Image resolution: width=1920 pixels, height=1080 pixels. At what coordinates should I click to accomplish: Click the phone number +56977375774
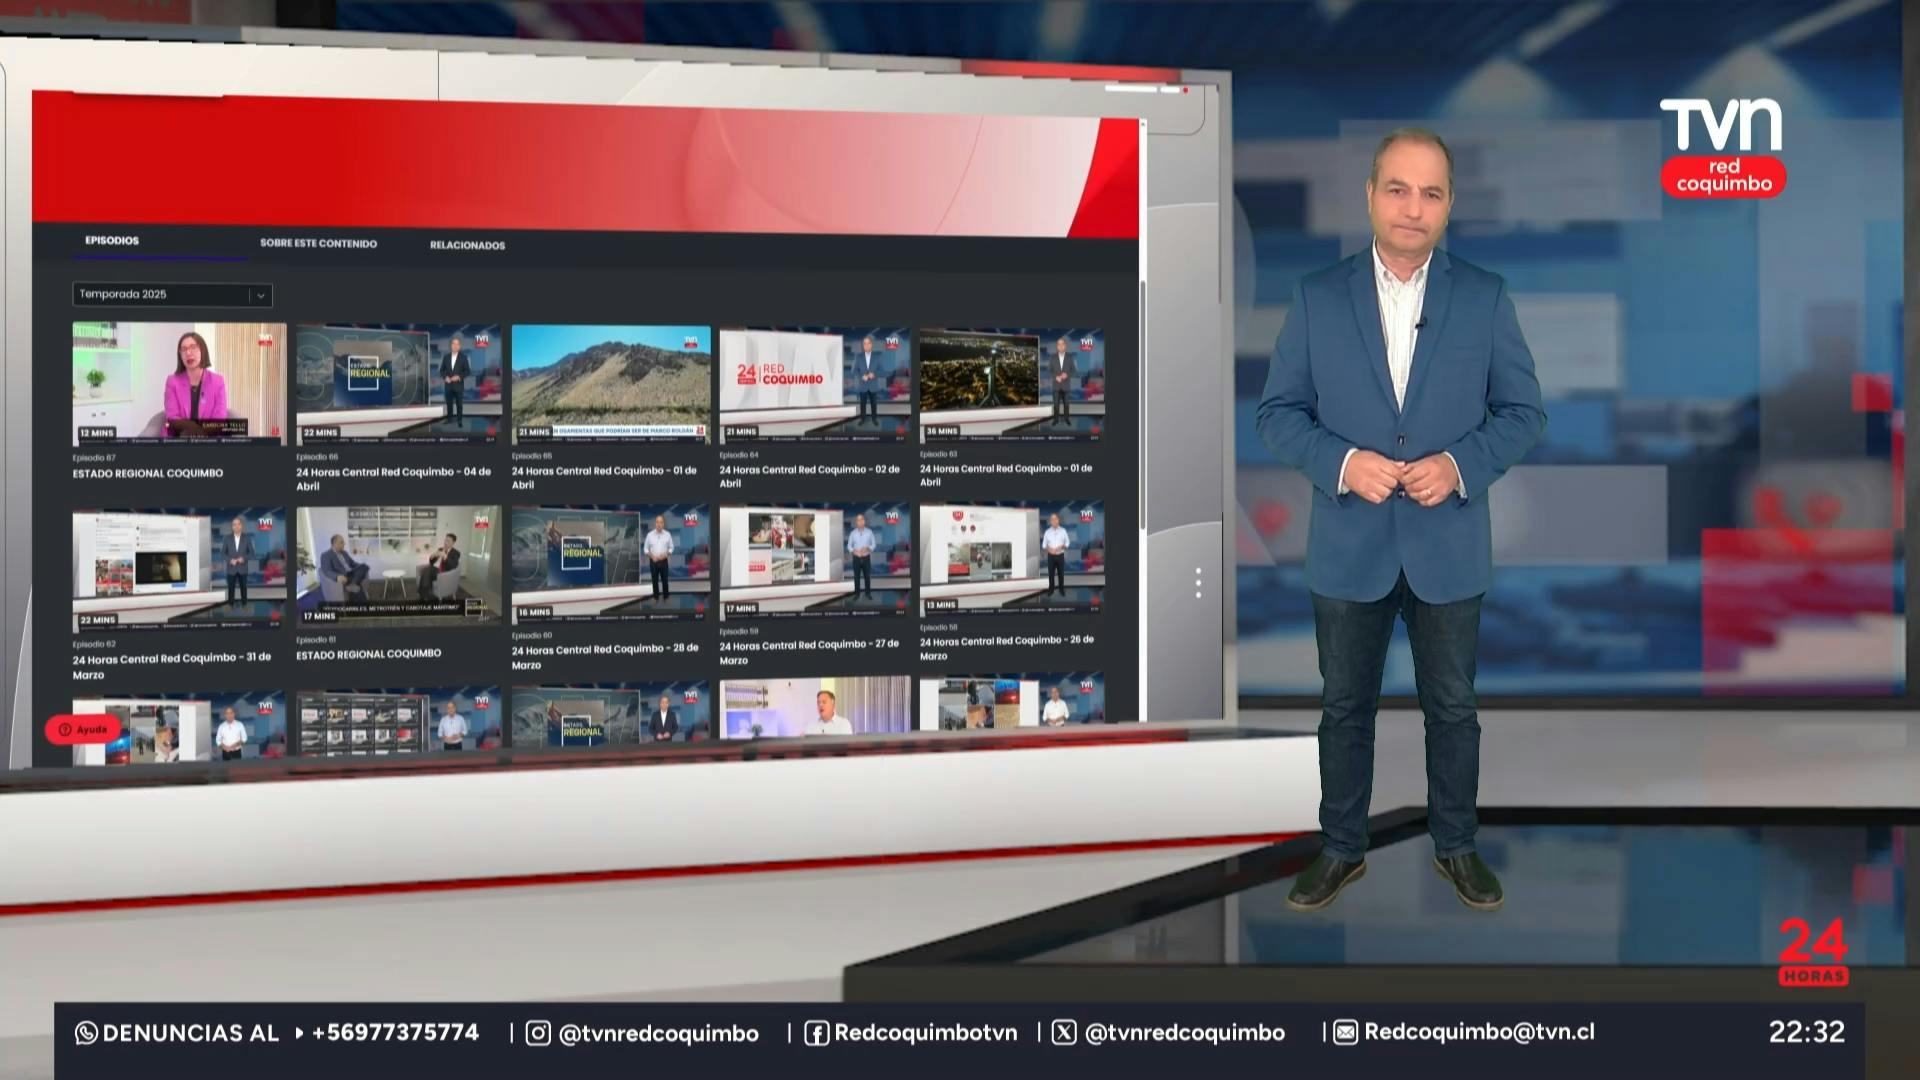click(x=395, y=1033)
